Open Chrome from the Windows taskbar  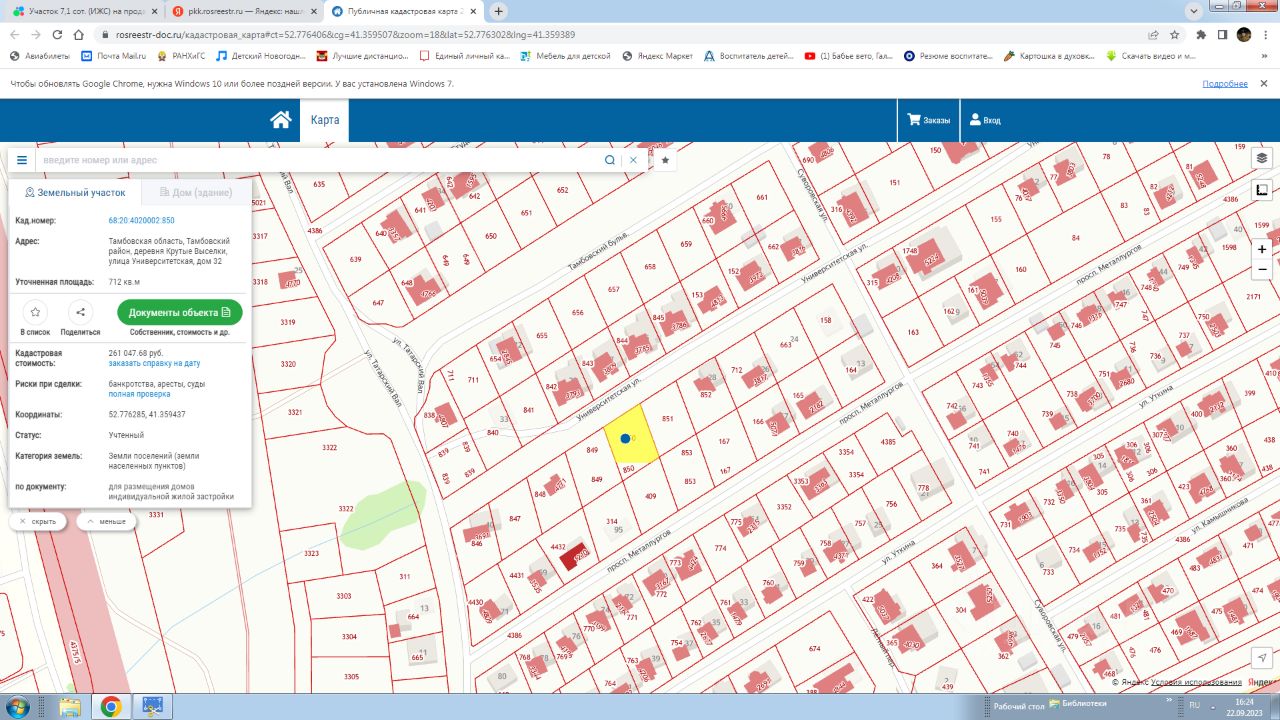(x=110, y=706)
